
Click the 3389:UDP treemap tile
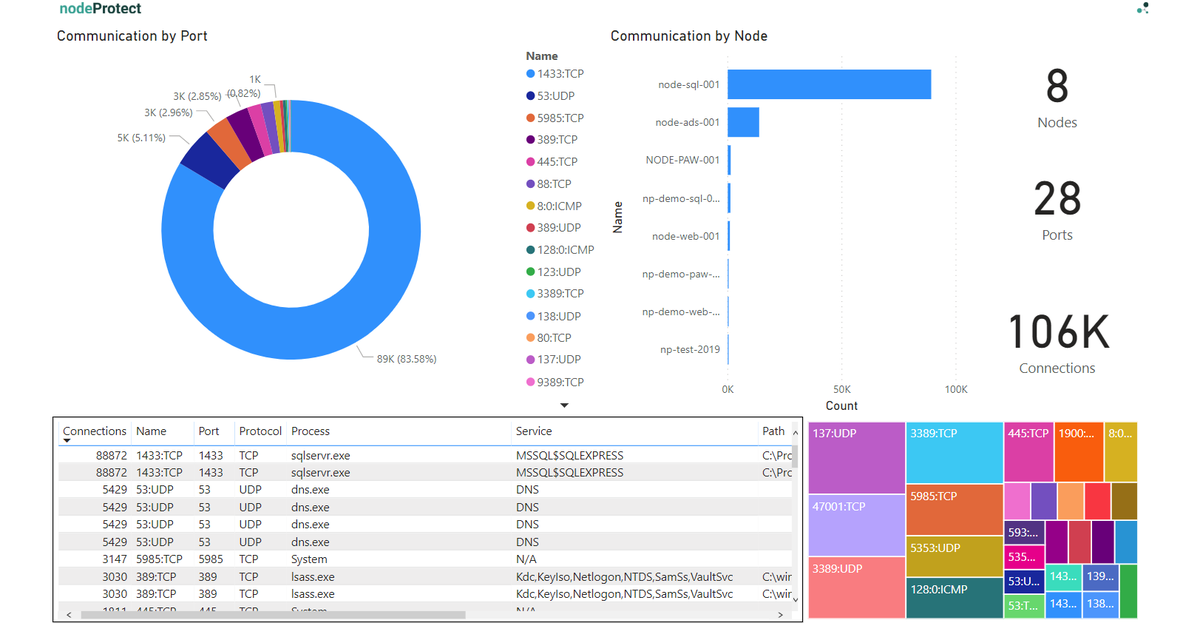(856, 588)
